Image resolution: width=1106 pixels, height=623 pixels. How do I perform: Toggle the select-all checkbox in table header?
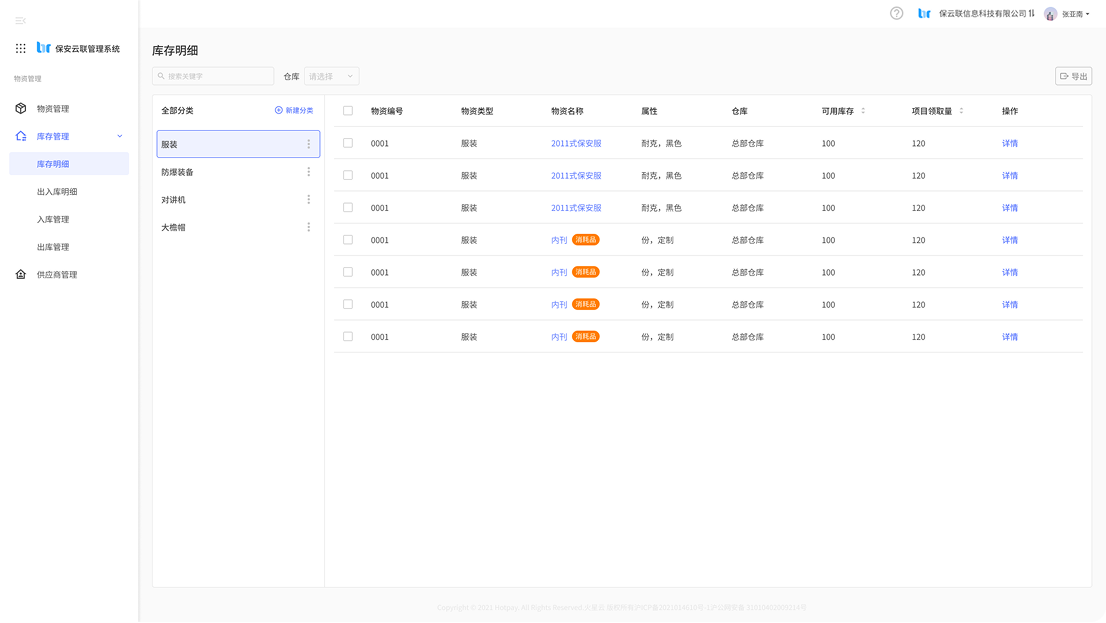pyautogui.click(x=348, y=111)
